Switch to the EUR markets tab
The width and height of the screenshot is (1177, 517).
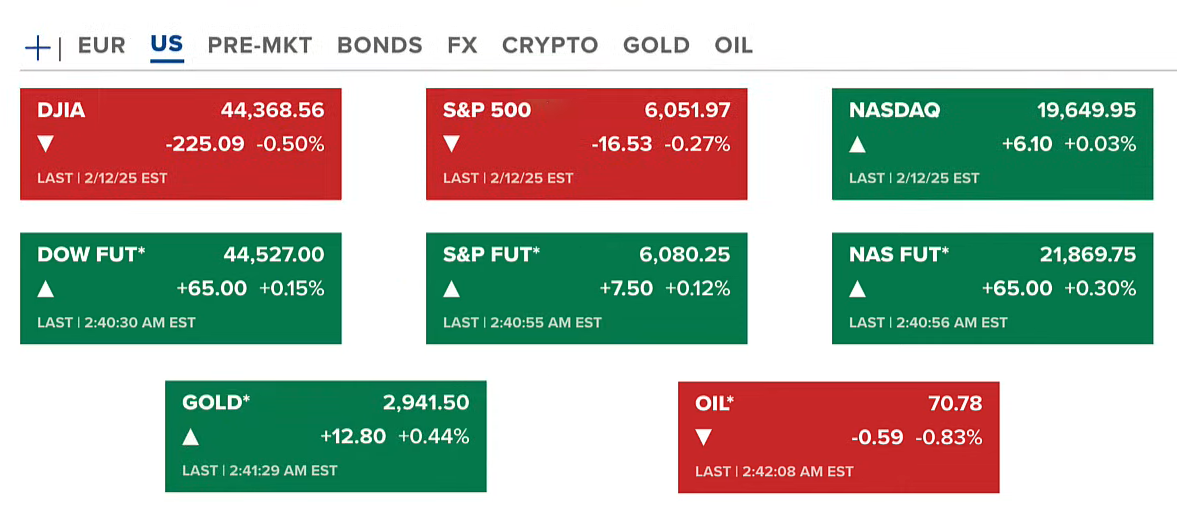(x=101, y=45)
